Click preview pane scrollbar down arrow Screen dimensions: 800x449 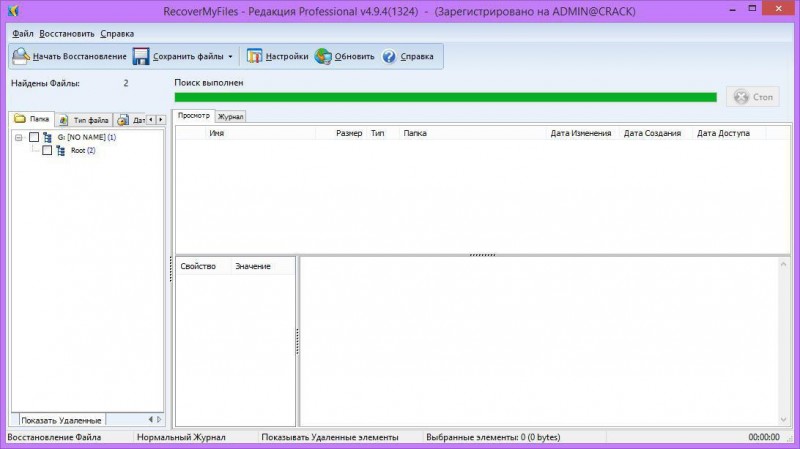783,419
